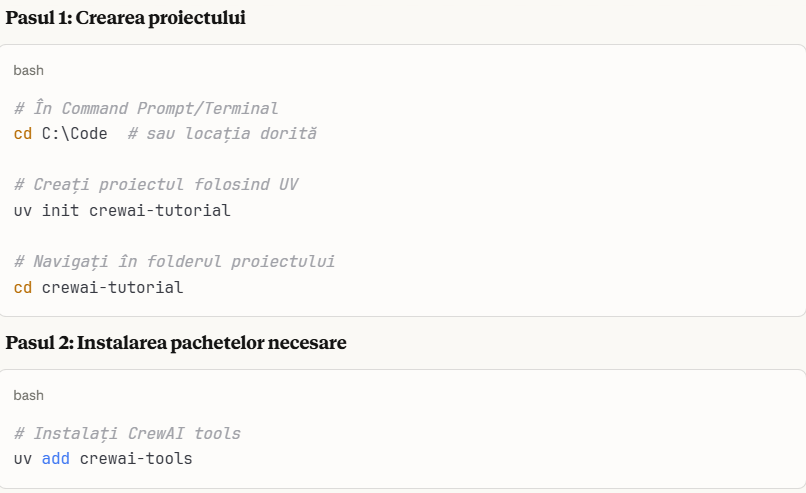Click crewai-tutorial in the last cd command

tap(112, 287)
